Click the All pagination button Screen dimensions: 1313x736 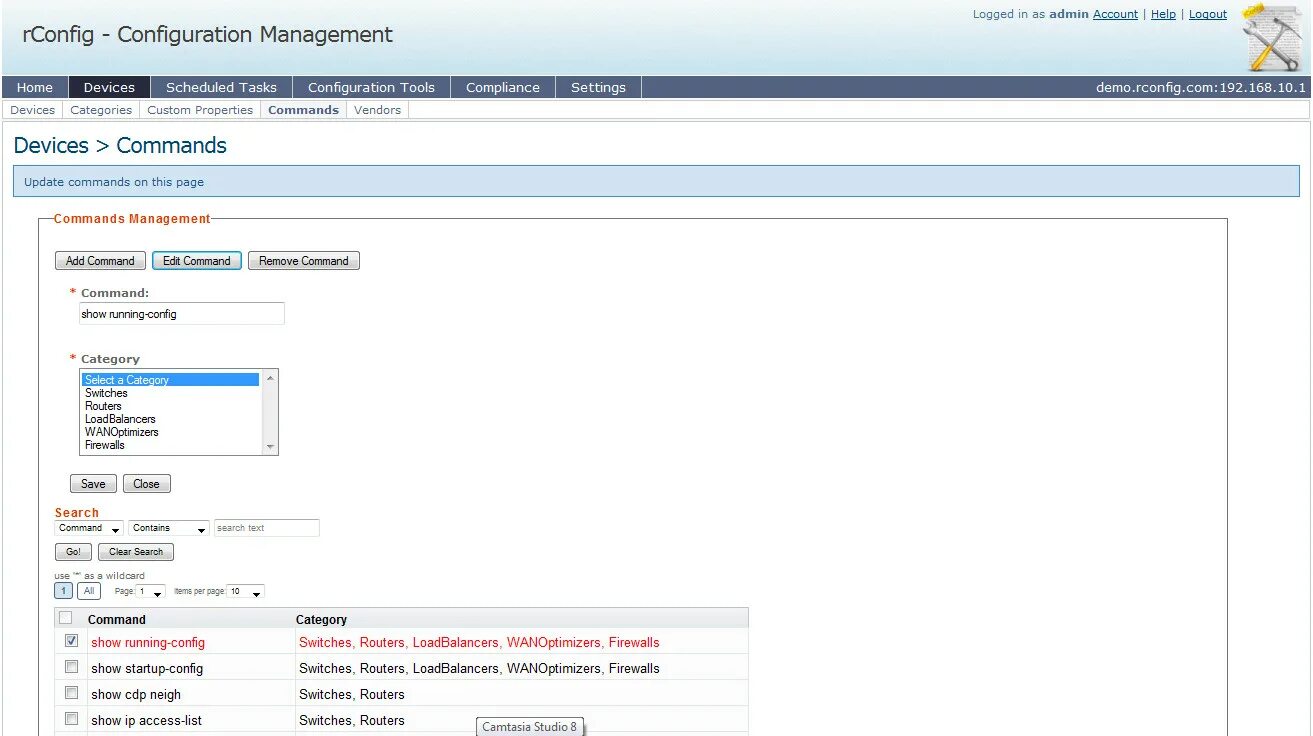tap(89, 591)
